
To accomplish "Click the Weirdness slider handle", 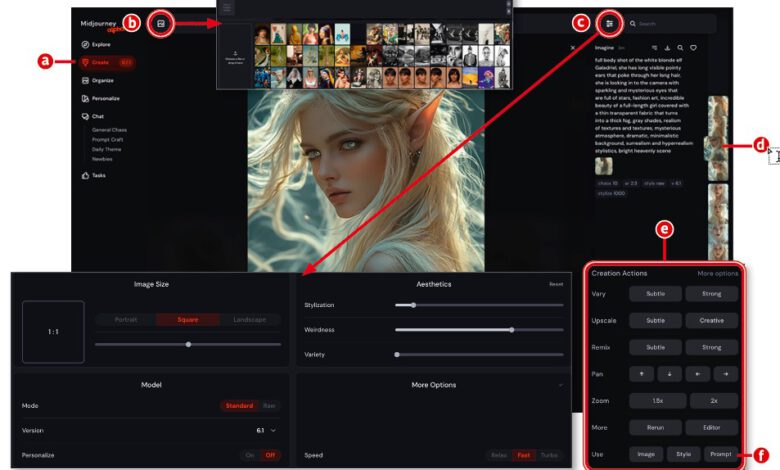I will (512, 330).
